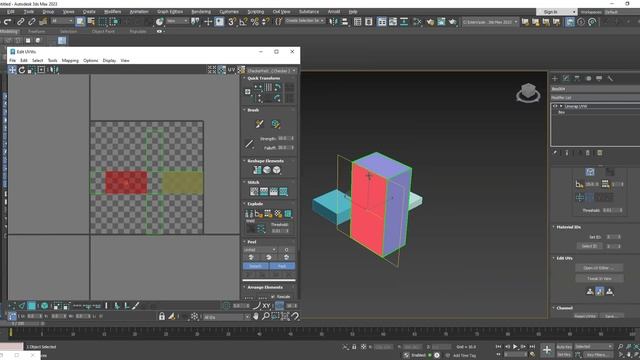The height and width of the screenshot is (360, 640).
Task: Click the Select Object tool in main toolbar
Action: pyautogui.click(x=80, y=21)
